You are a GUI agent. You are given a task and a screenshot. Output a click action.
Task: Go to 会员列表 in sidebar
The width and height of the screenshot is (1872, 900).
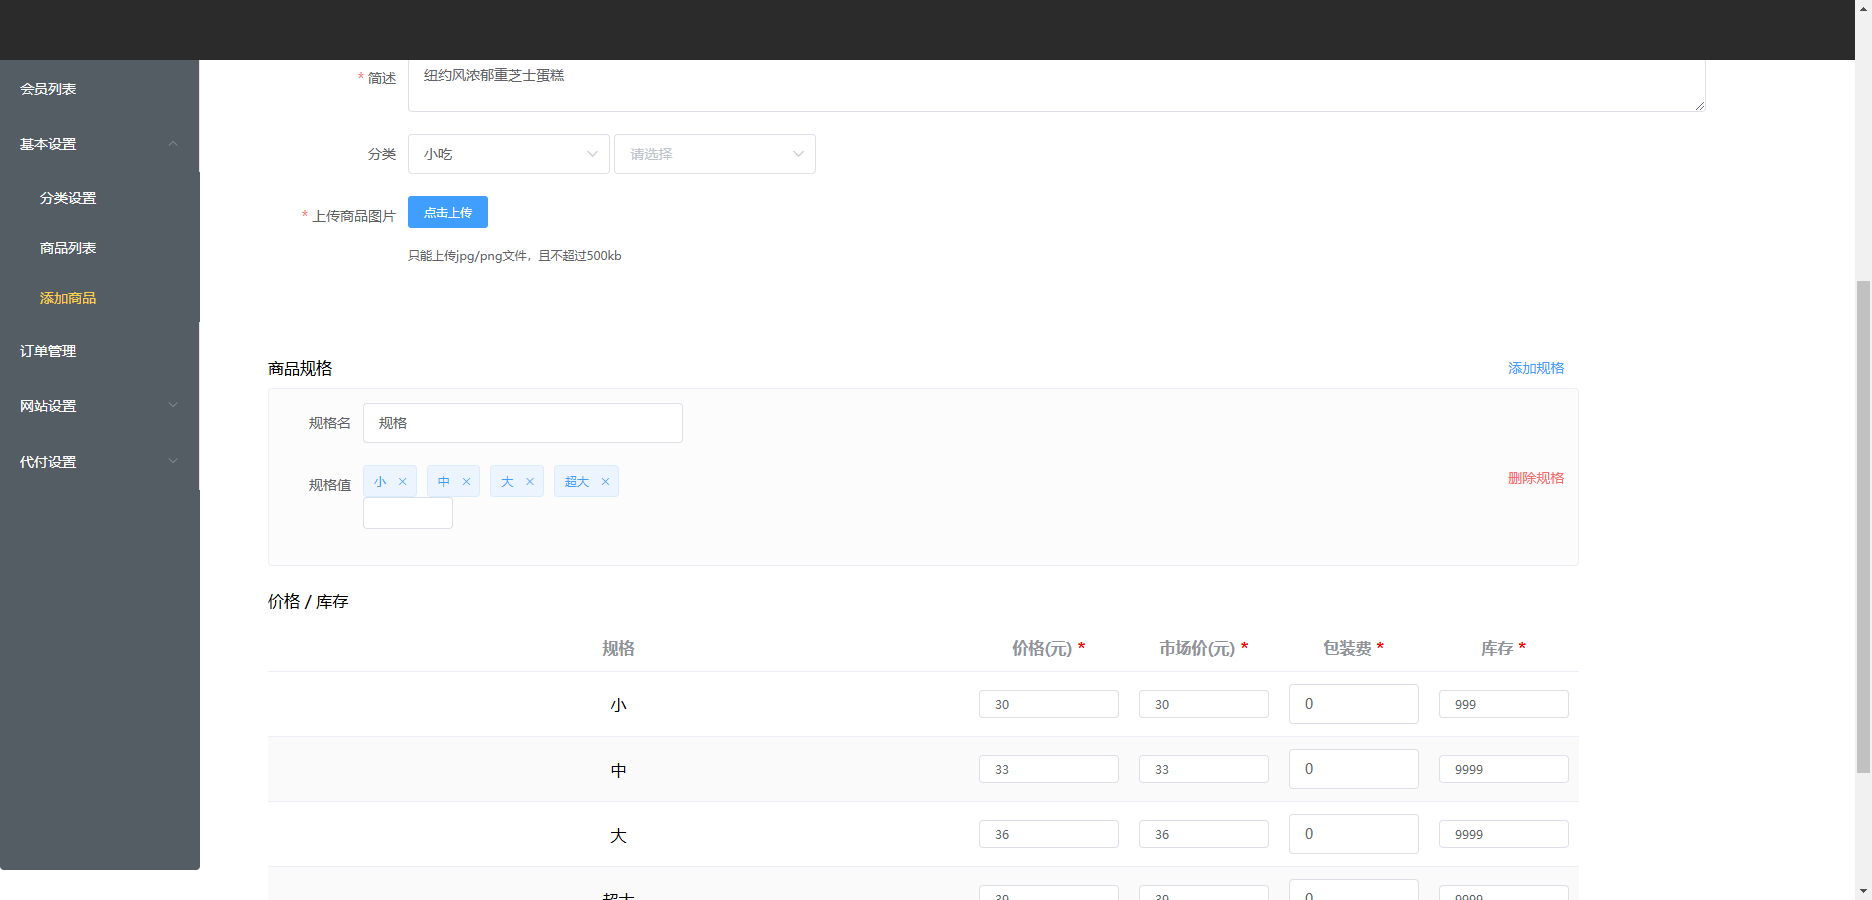coord(48,89)
